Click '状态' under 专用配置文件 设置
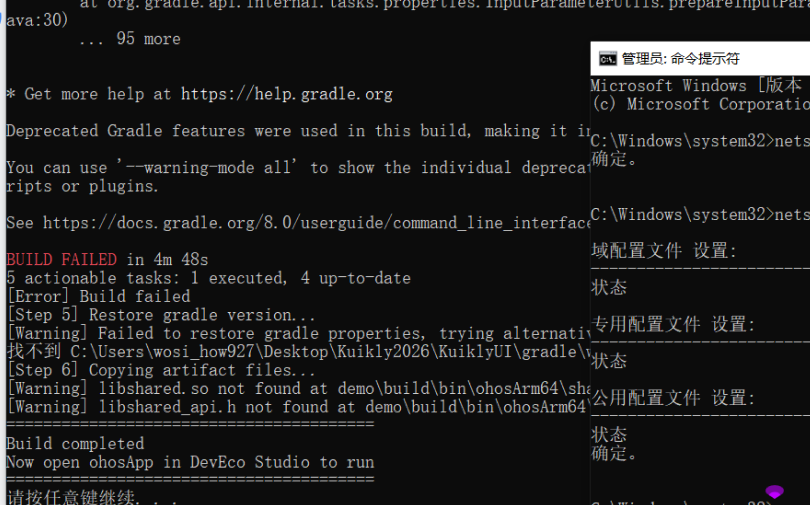 pyautogui.click(x=609, y=361)
